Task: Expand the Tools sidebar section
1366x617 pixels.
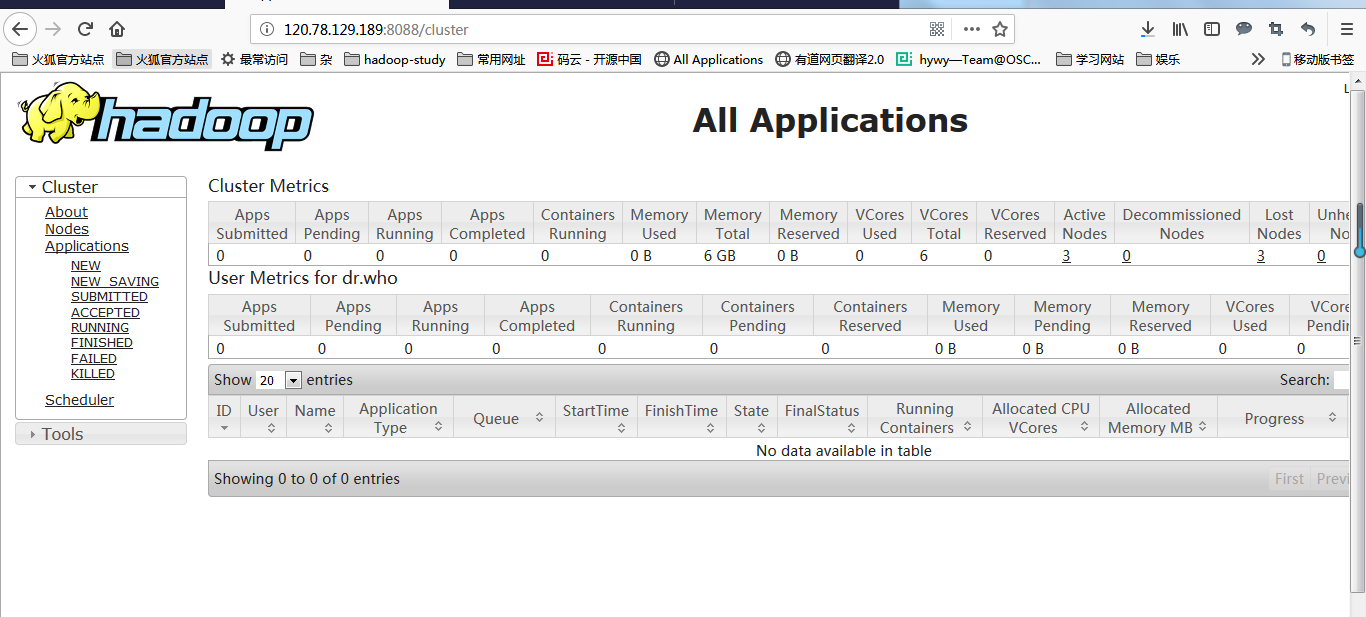Action: coord(101,434)
